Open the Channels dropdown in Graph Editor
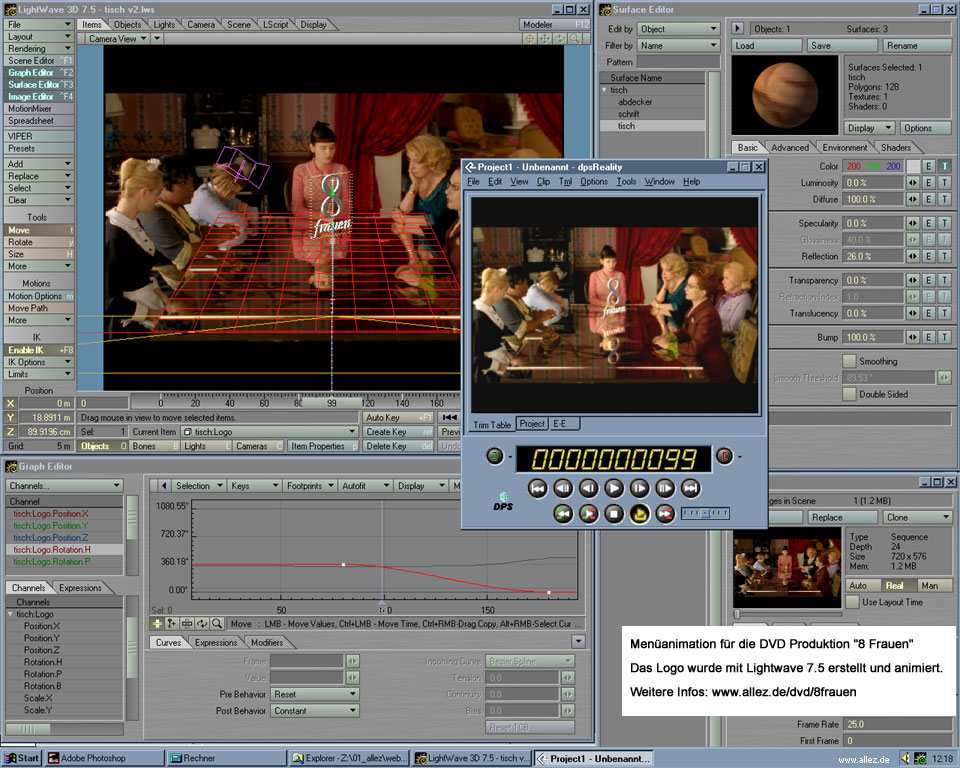This screenshot has width=960, height=768. (x=64, y=486)
